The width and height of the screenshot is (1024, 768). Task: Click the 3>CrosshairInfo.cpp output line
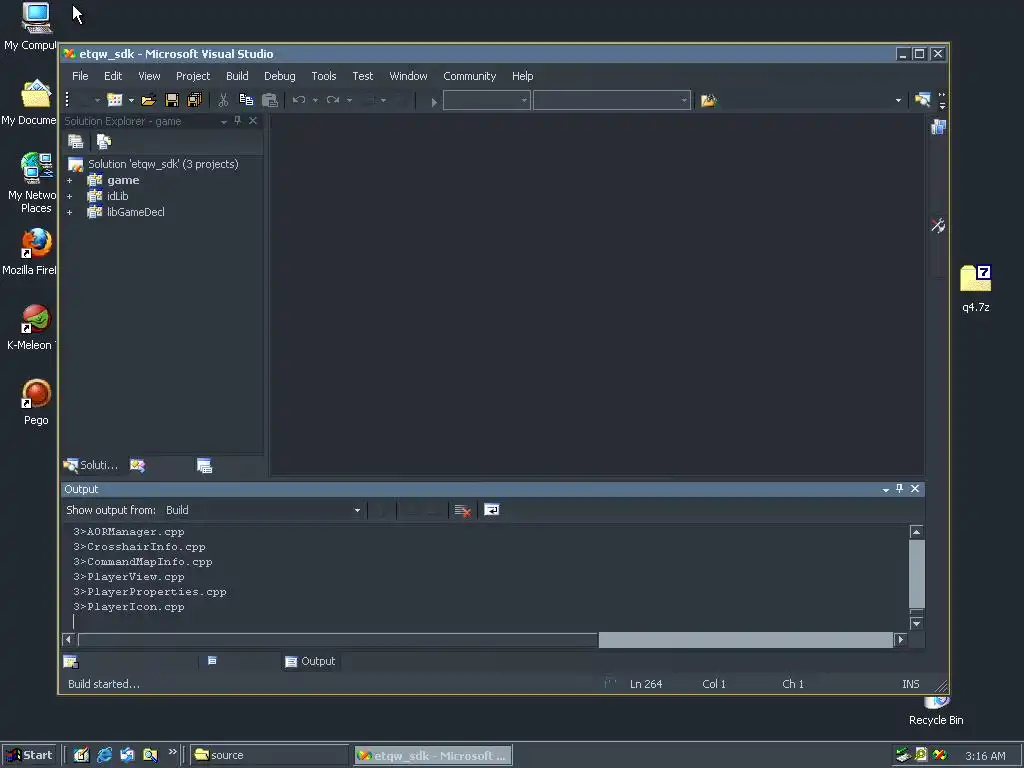139,547
